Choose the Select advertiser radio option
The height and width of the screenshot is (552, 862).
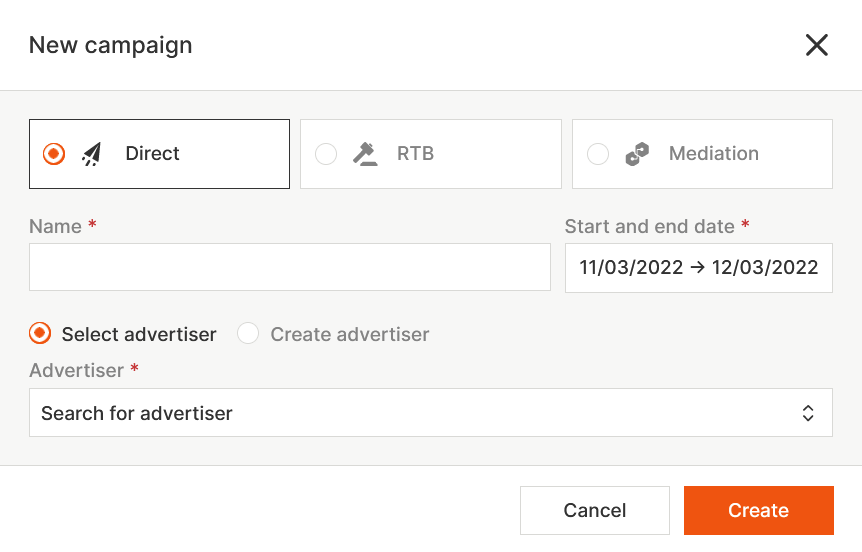(40, 333)
